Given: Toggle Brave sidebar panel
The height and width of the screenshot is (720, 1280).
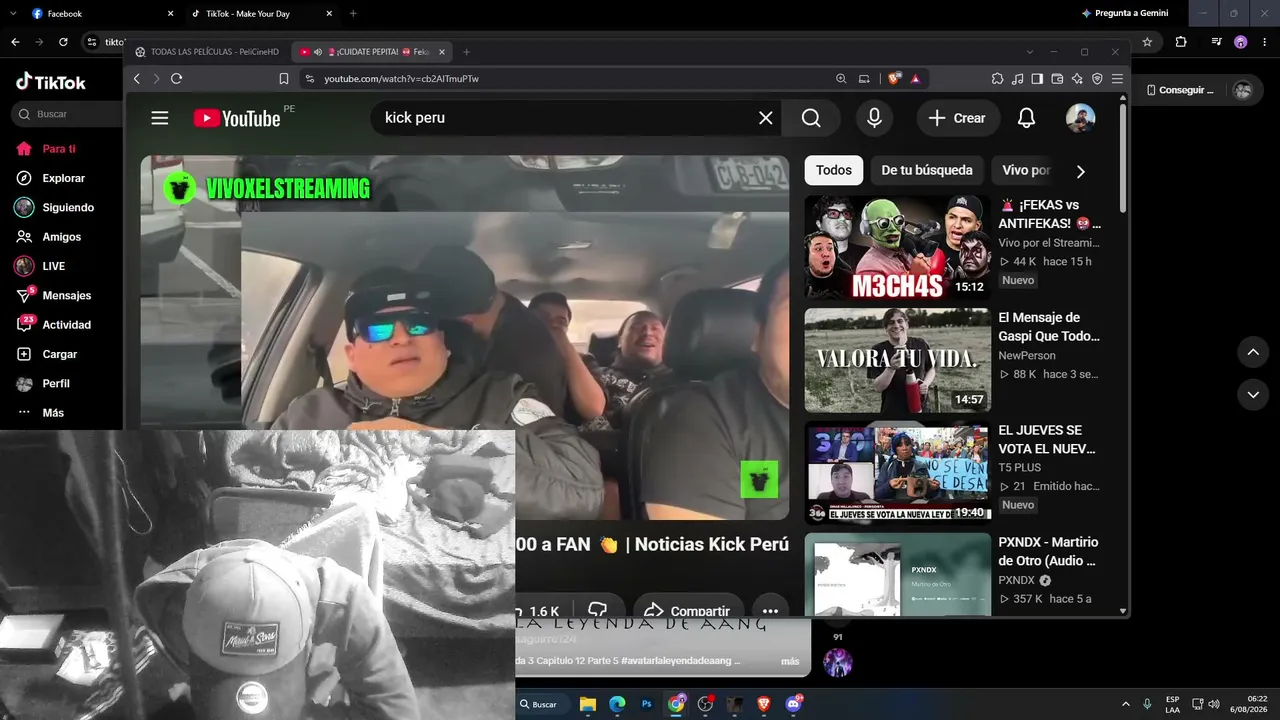Looking at the screenshot, I should (1037, 78).
